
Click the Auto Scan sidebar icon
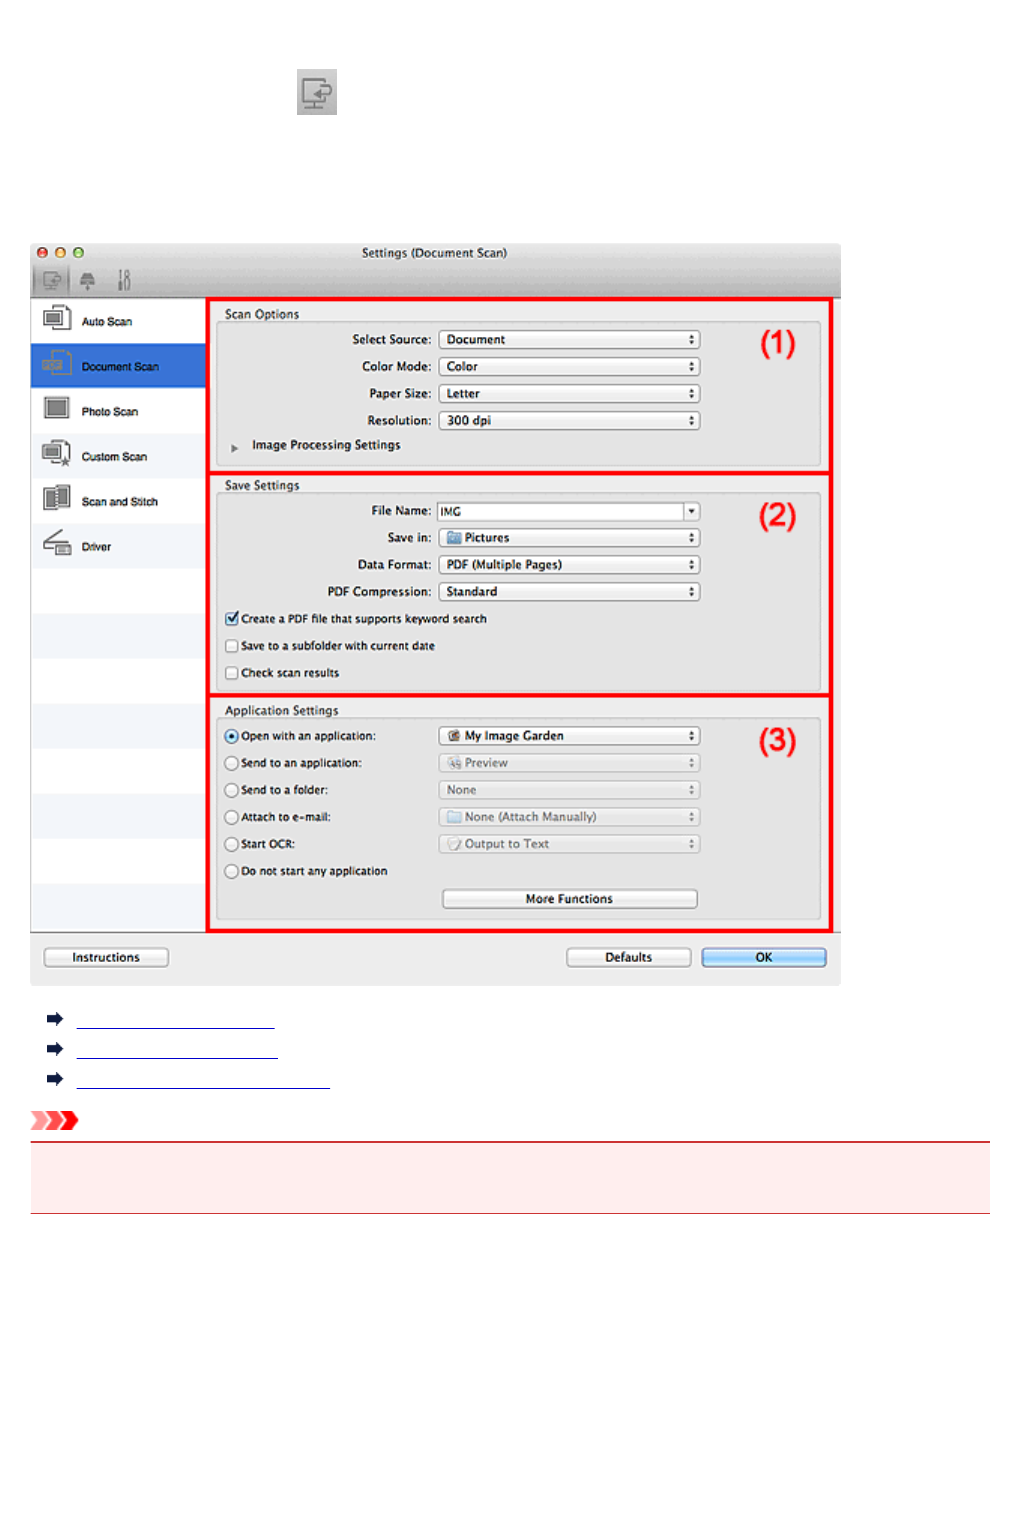[57, 319]
